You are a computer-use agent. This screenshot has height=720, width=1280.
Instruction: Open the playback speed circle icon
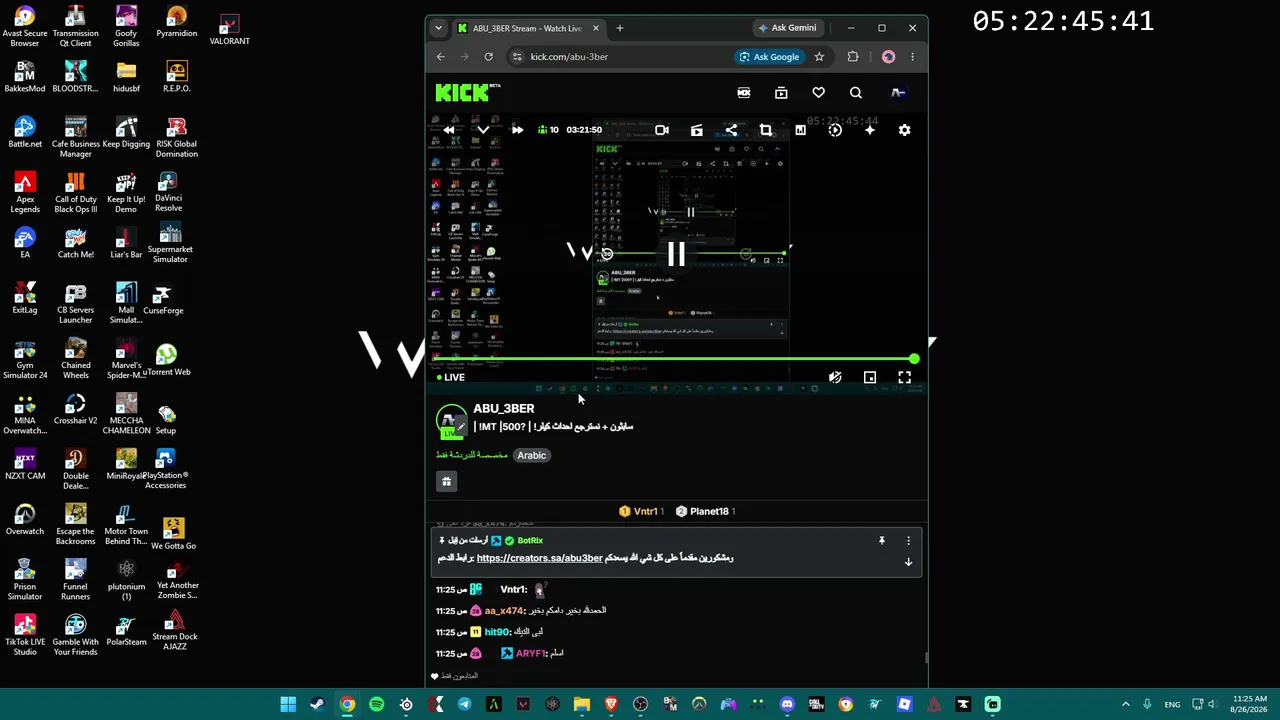tap(835, 130)
